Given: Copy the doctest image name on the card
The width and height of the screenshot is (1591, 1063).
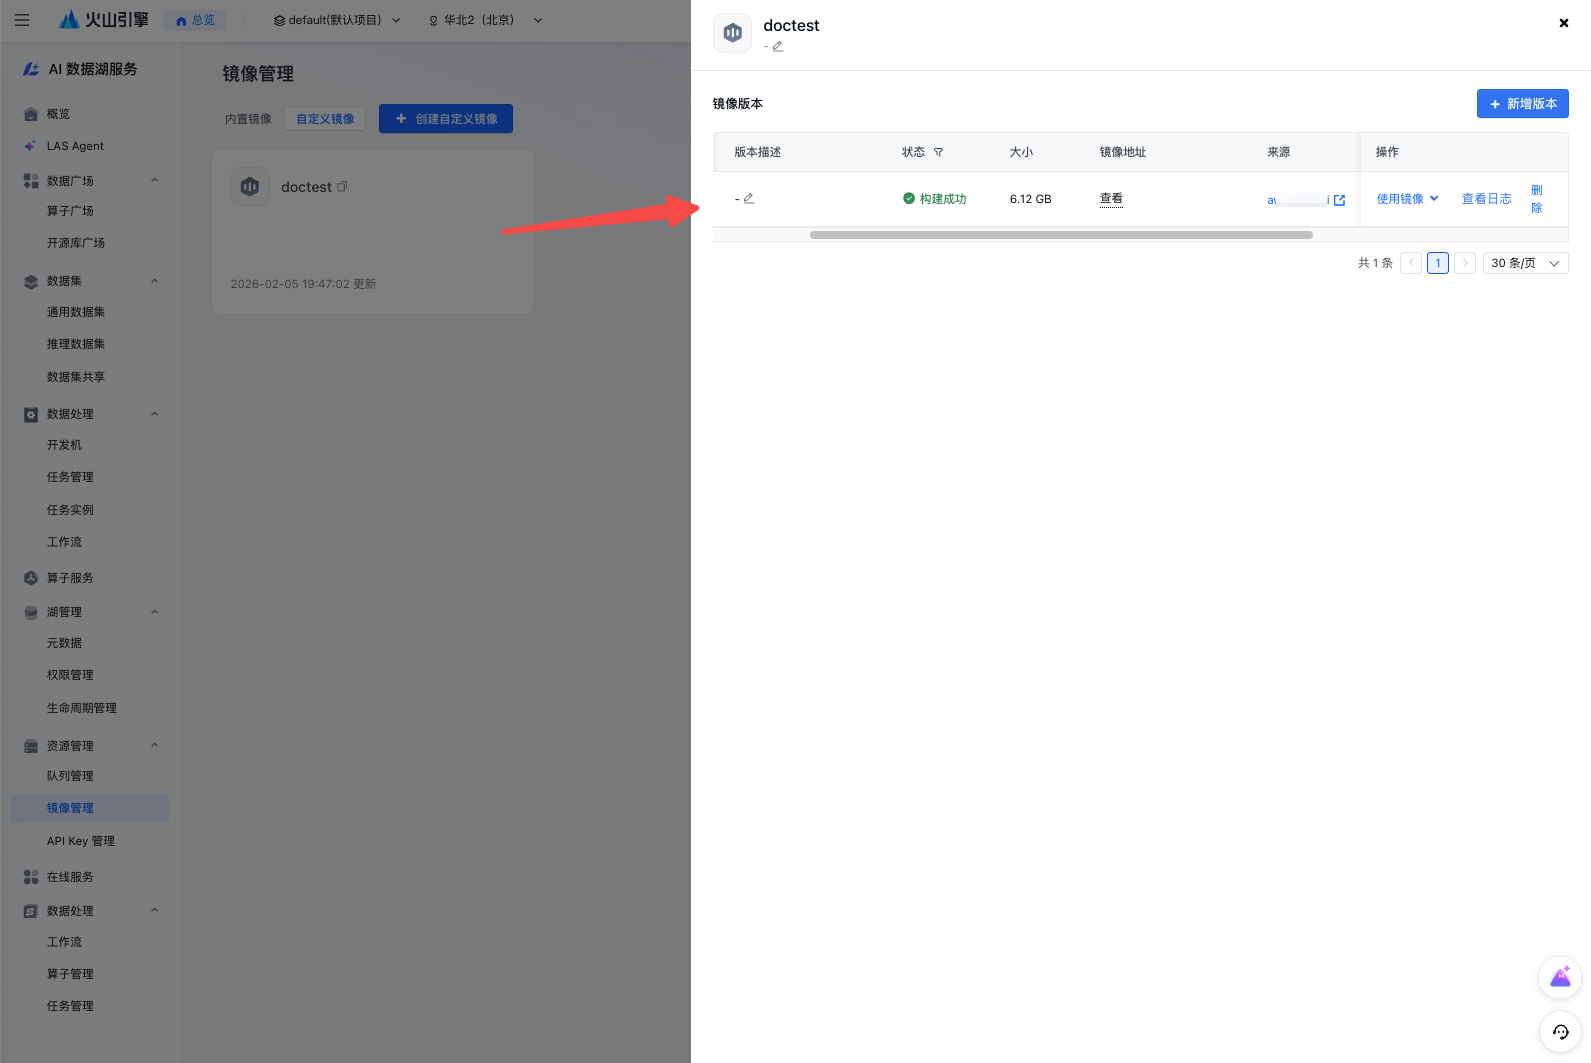Looking at the screenshot, I should [343, 187].
